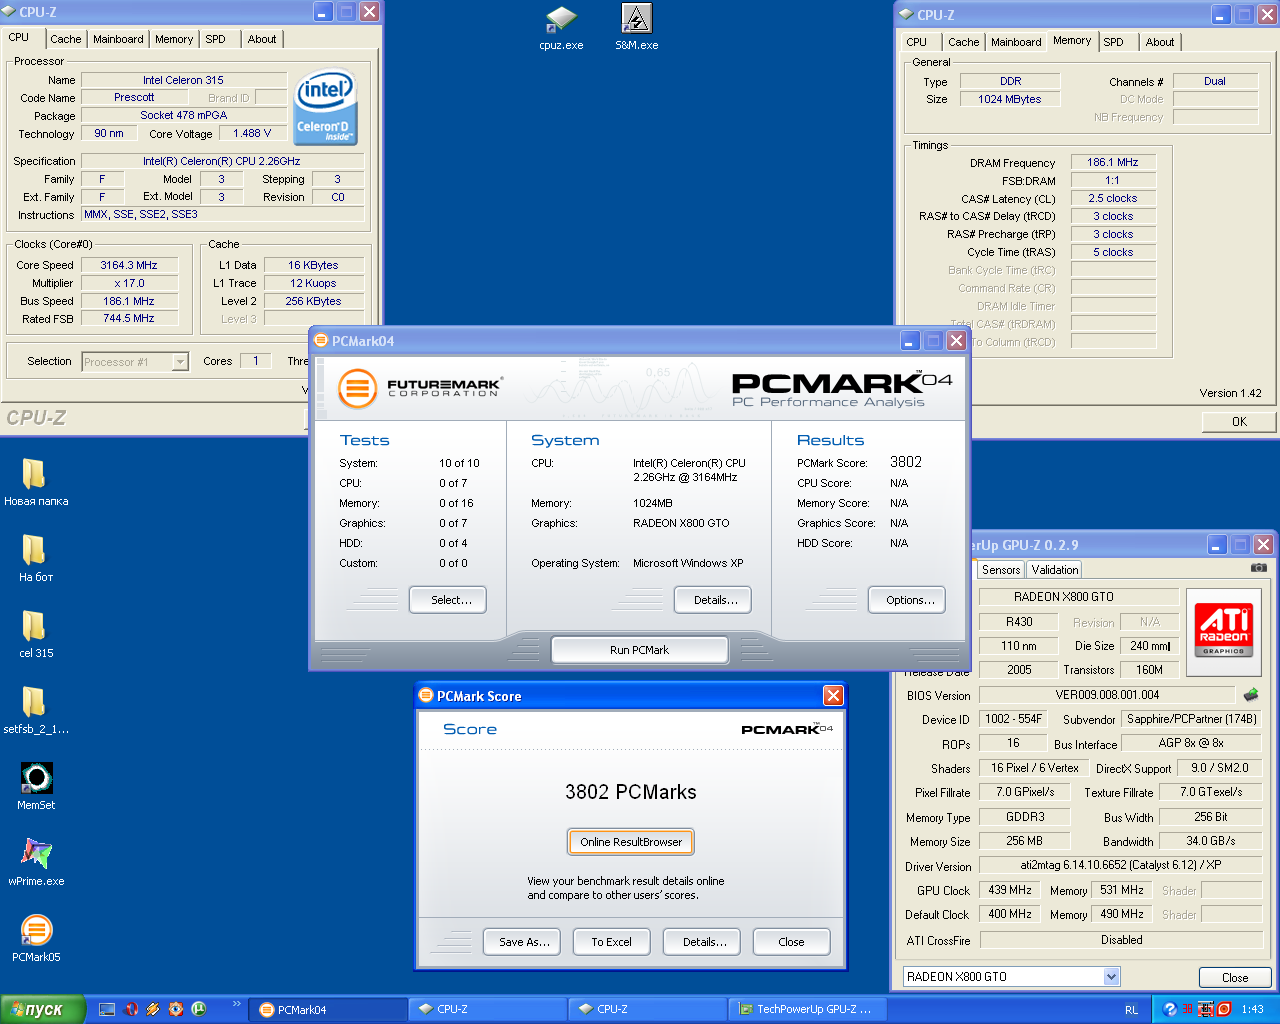
Task: Click Details... button under PCMark04 System
Action: click(x=713, y=600)
